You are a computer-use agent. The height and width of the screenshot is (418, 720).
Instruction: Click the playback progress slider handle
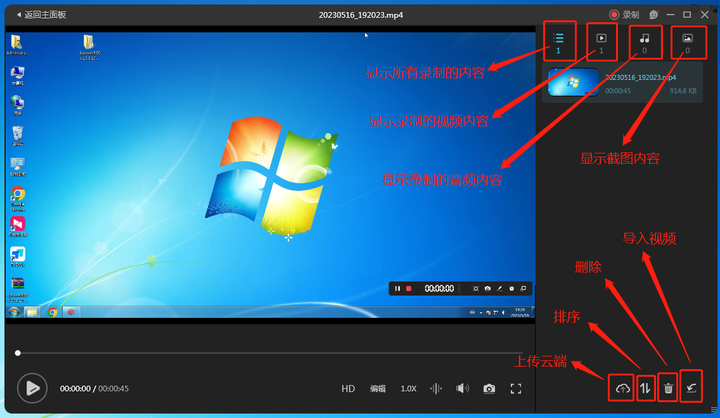(x=18, y=353)
